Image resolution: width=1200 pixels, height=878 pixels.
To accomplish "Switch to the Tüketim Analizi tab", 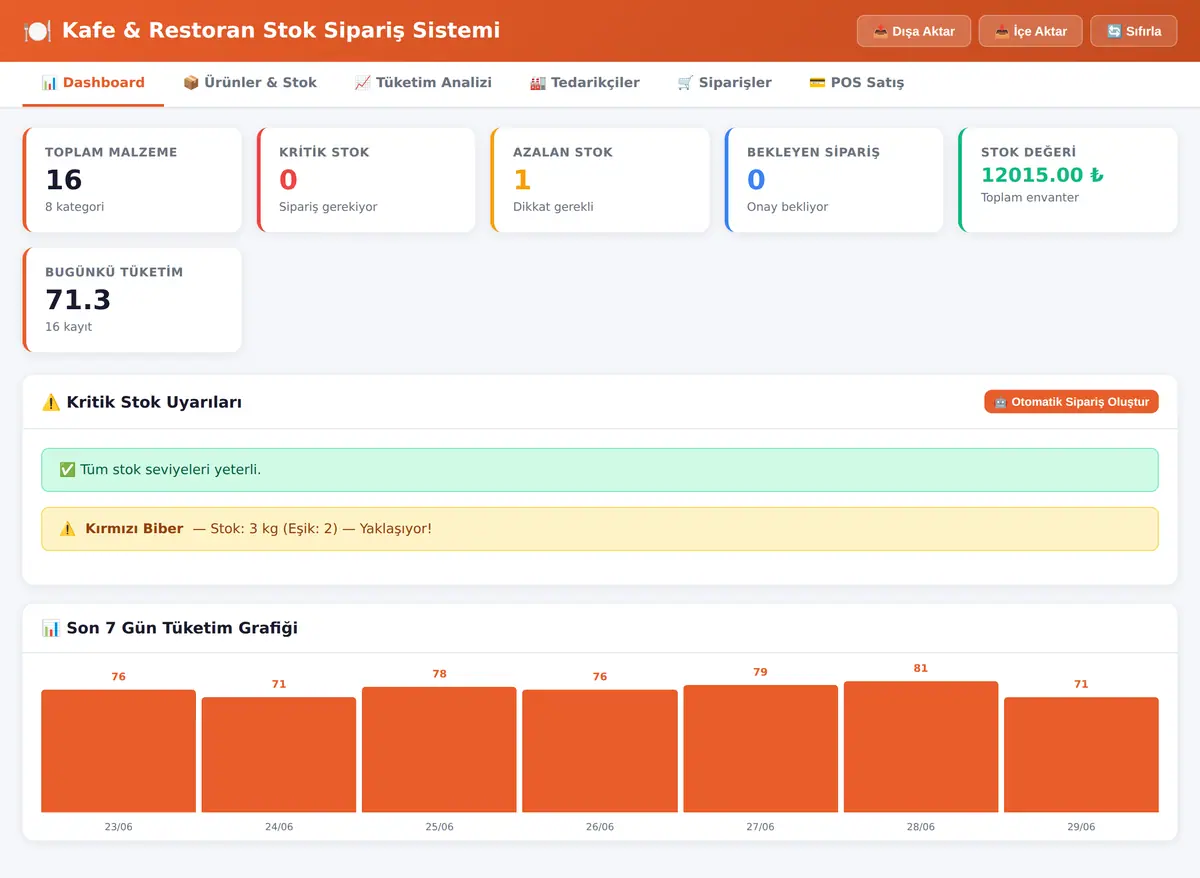I will click(x=423, y=83).
